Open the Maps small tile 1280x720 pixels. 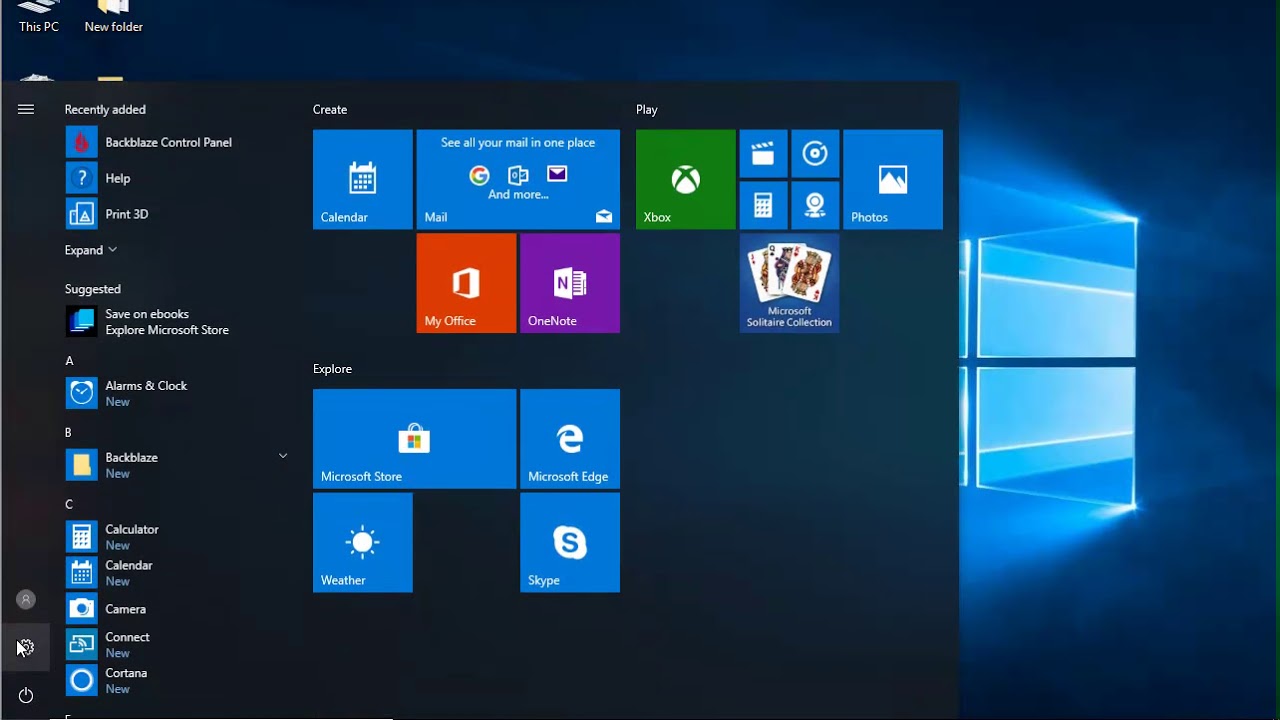(815, 206)
